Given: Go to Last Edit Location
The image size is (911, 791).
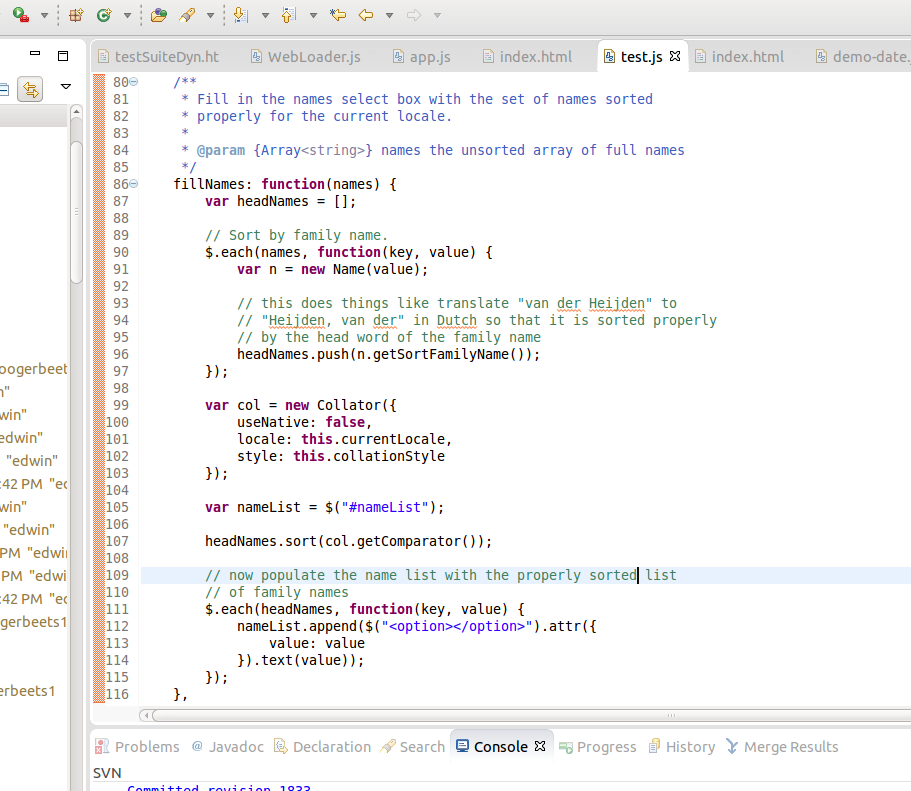Looking at the screenshot, I should (338, 15).
